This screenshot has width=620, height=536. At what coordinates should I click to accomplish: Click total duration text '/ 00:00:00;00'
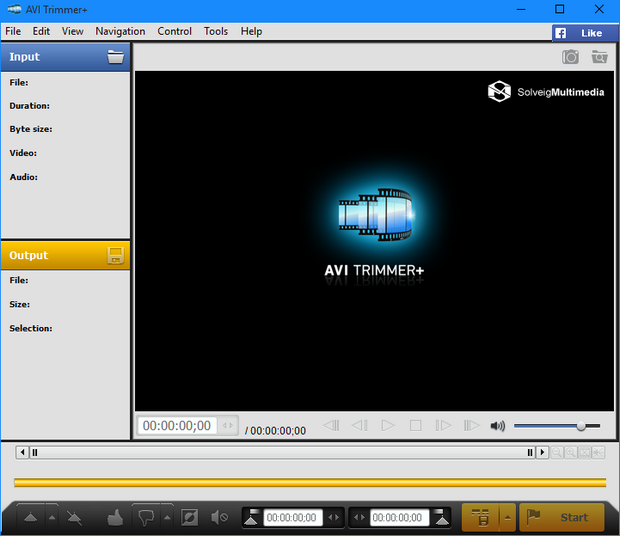275,431
